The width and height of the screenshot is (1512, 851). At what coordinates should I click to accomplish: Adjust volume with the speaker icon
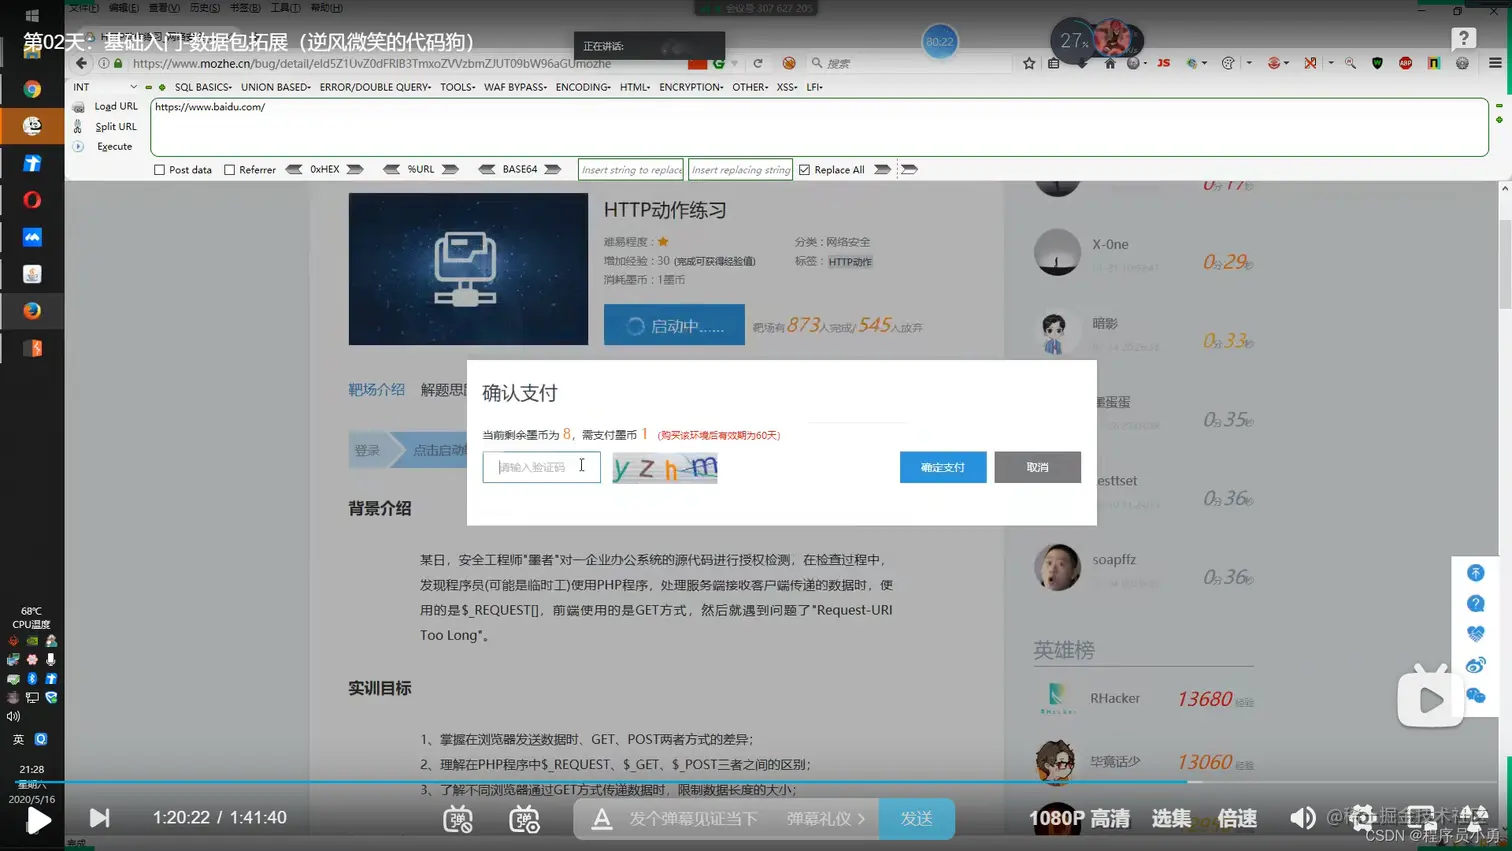click(1302, 819)
